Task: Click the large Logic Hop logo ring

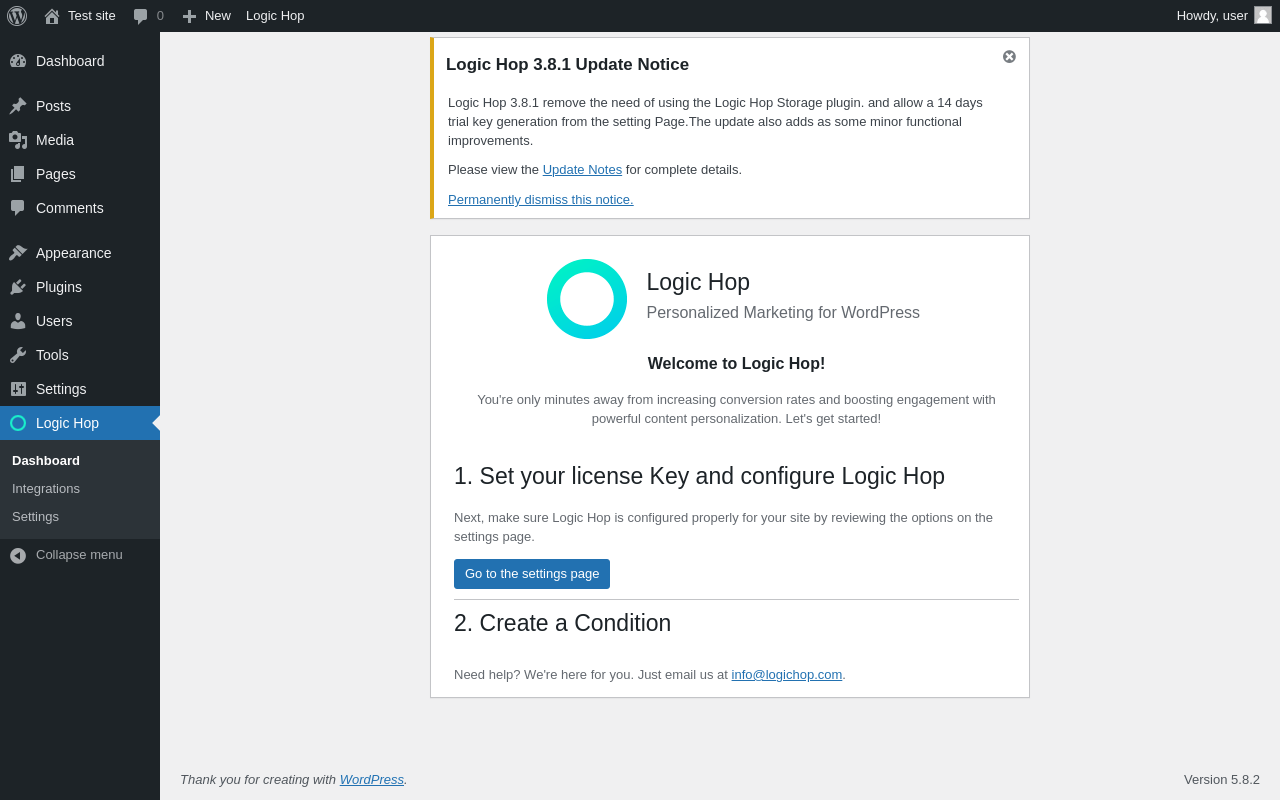Action: click(x=587, y=299)
